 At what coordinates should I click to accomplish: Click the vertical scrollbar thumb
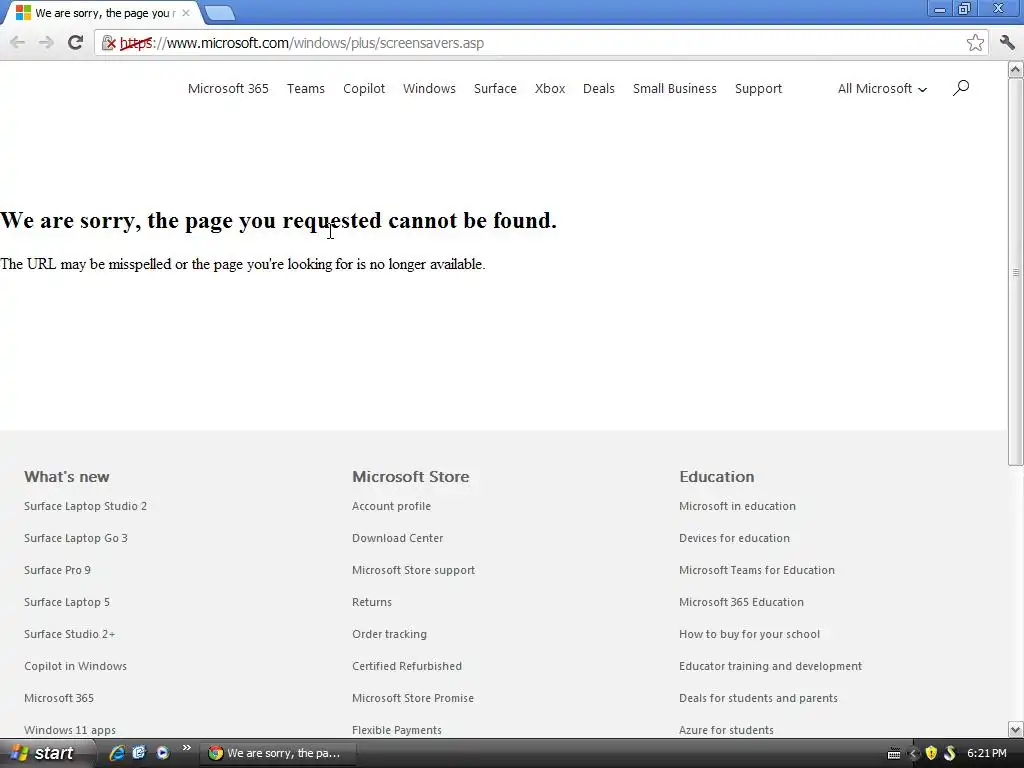point(1016,272)
